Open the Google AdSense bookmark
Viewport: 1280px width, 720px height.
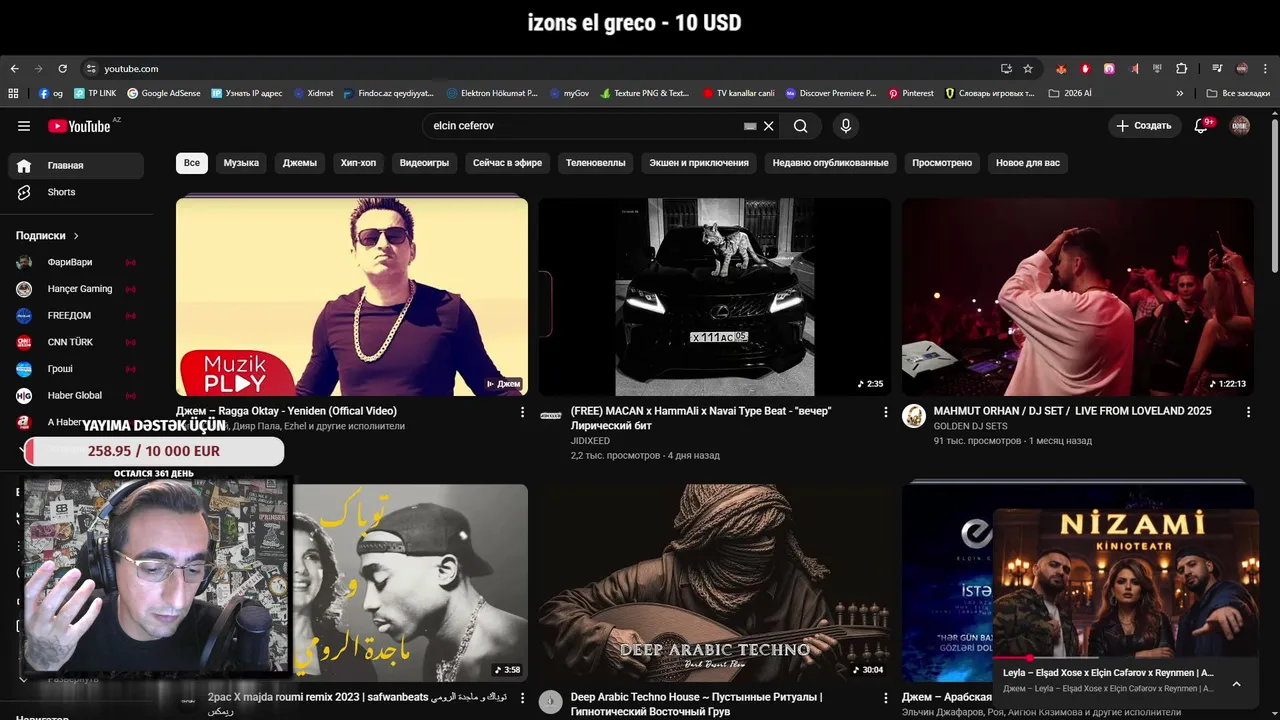pyautogui.click(x=163, y=93)
